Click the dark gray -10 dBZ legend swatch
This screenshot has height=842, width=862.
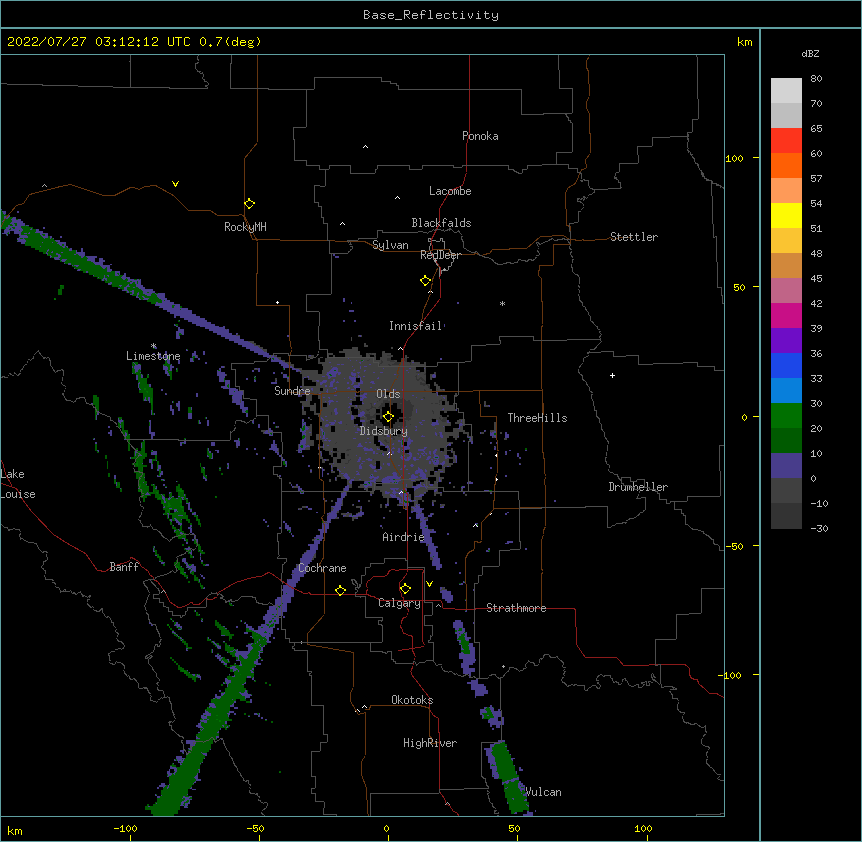coord(786,516)
